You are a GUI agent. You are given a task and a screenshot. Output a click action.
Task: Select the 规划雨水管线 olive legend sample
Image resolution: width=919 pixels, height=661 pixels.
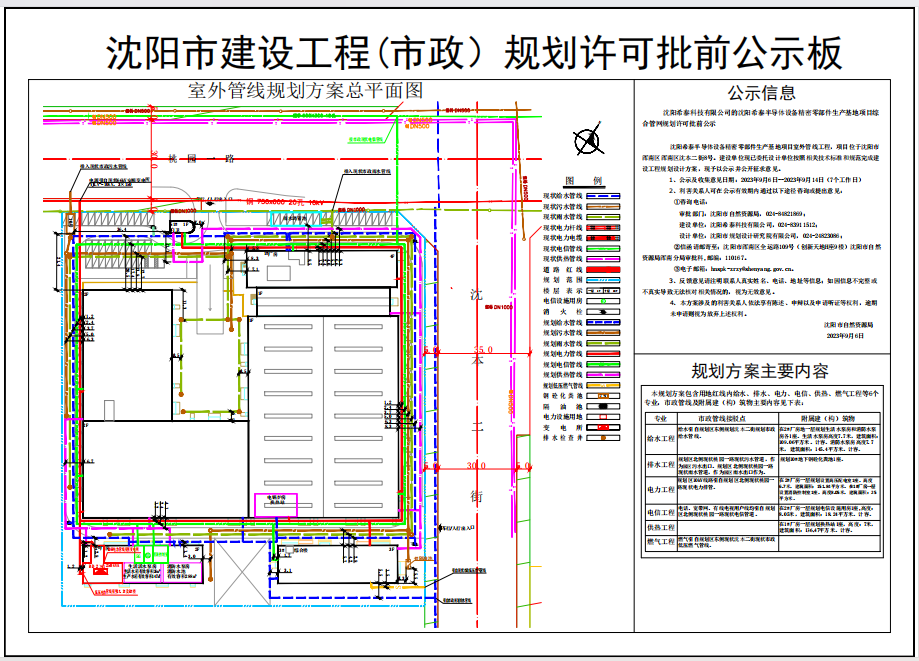tap(603, 343)
